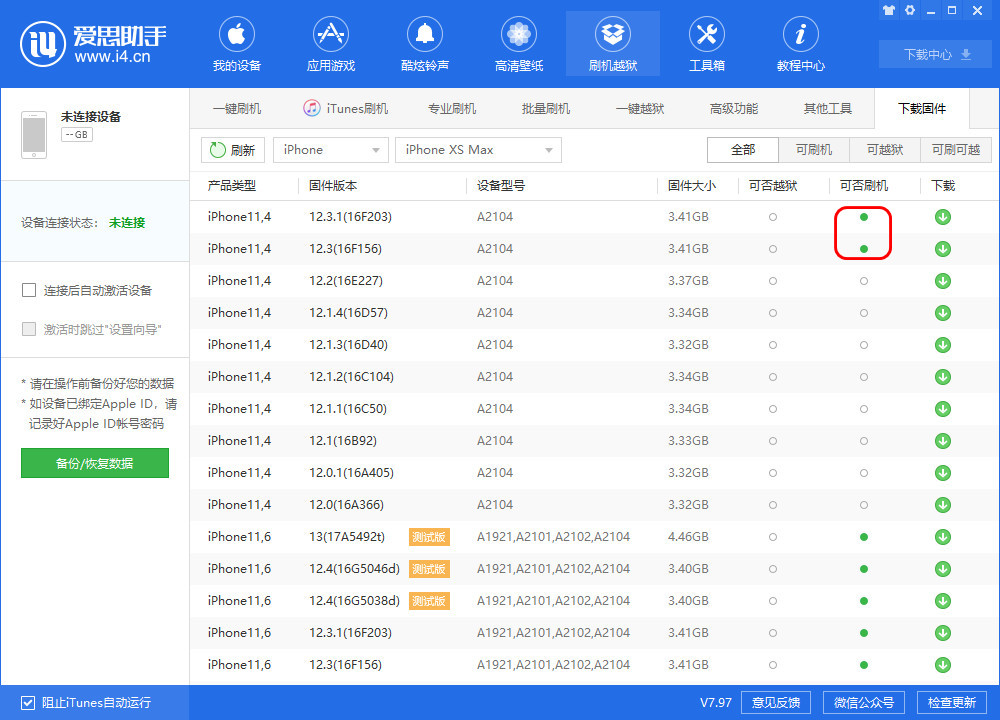The height and width of the screenshot is (720, 1000).
Task: Click green flashable dot for 12.3(16F156) iPhone11,4
Action: (x=864, y=249)
